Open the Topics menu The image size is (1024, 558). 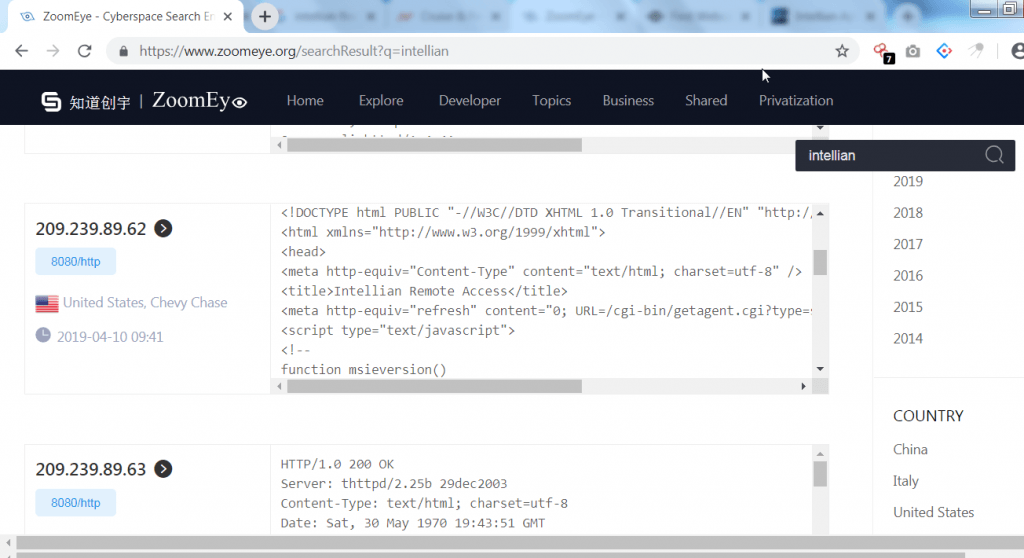[551, 101]
